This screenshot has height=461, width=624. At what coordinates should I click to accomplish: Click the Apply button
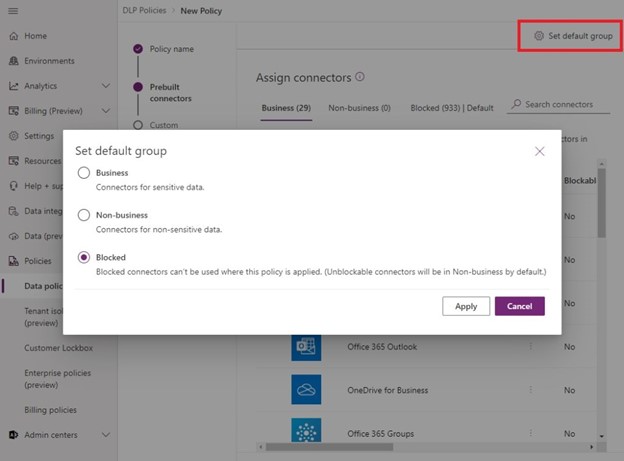click(x=466, y=306)
